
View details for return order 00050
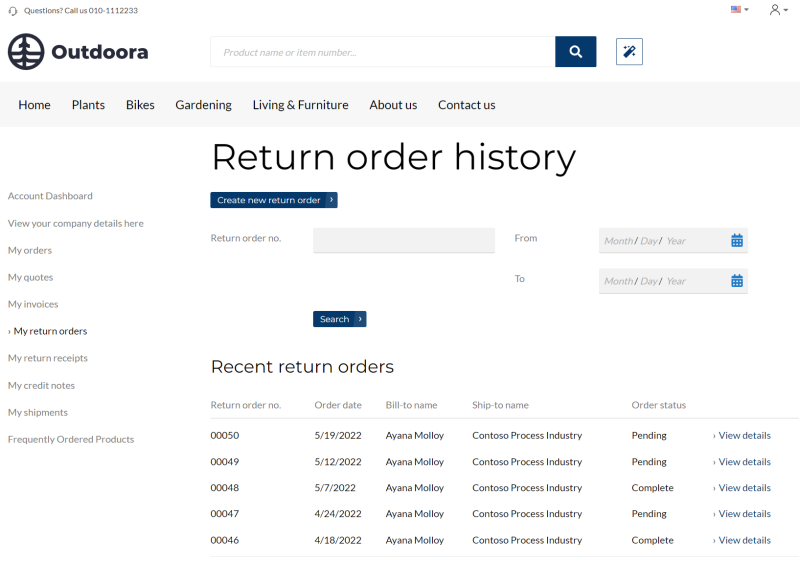point(742,435)
